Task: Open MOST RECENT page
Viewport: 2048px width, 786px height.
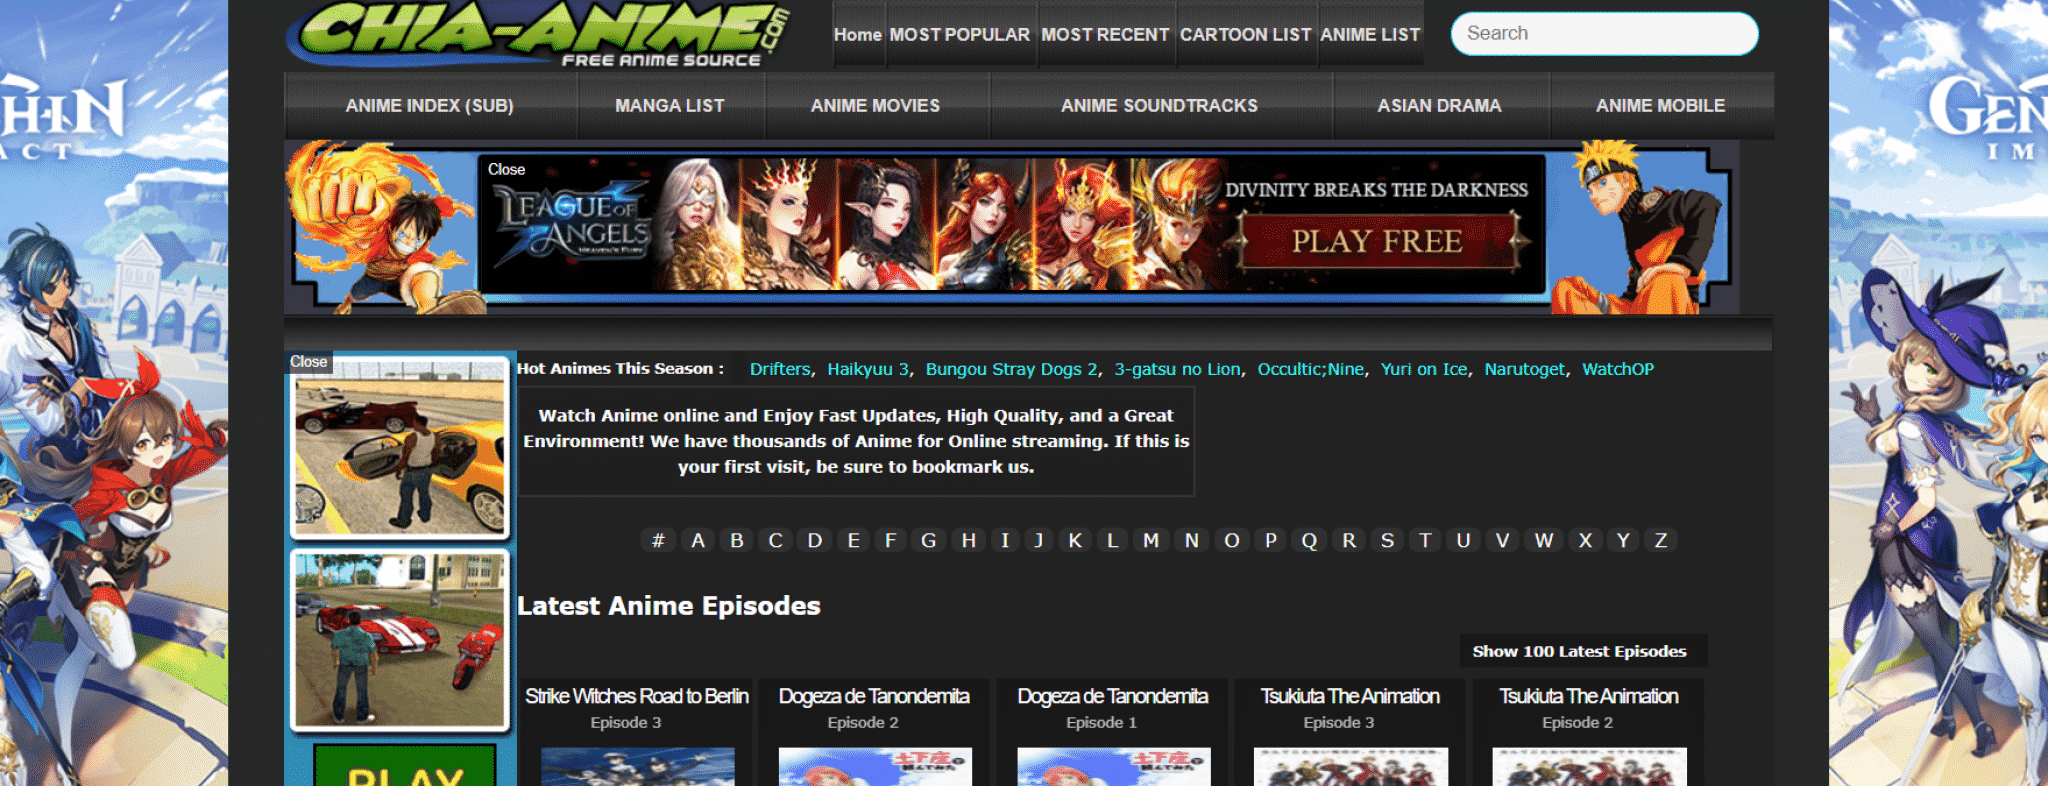Action: coord(1105,35)
